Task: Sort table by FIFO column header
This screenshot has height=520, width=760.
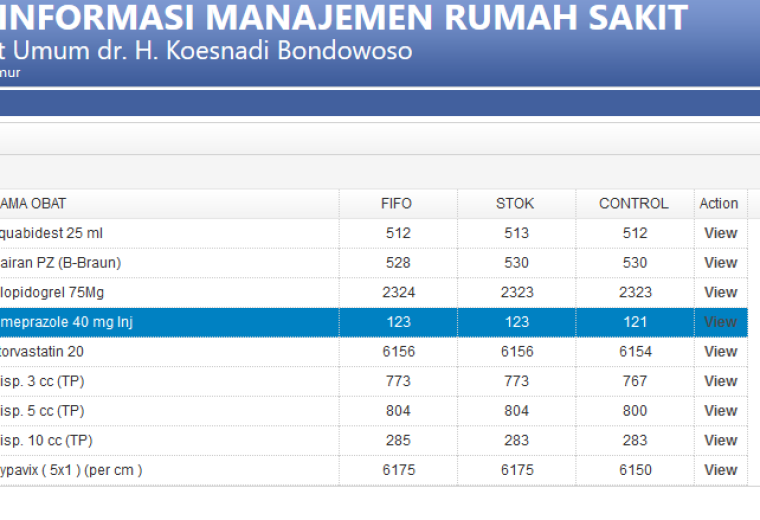Action: pyautogui.click(x=398, y=204)
